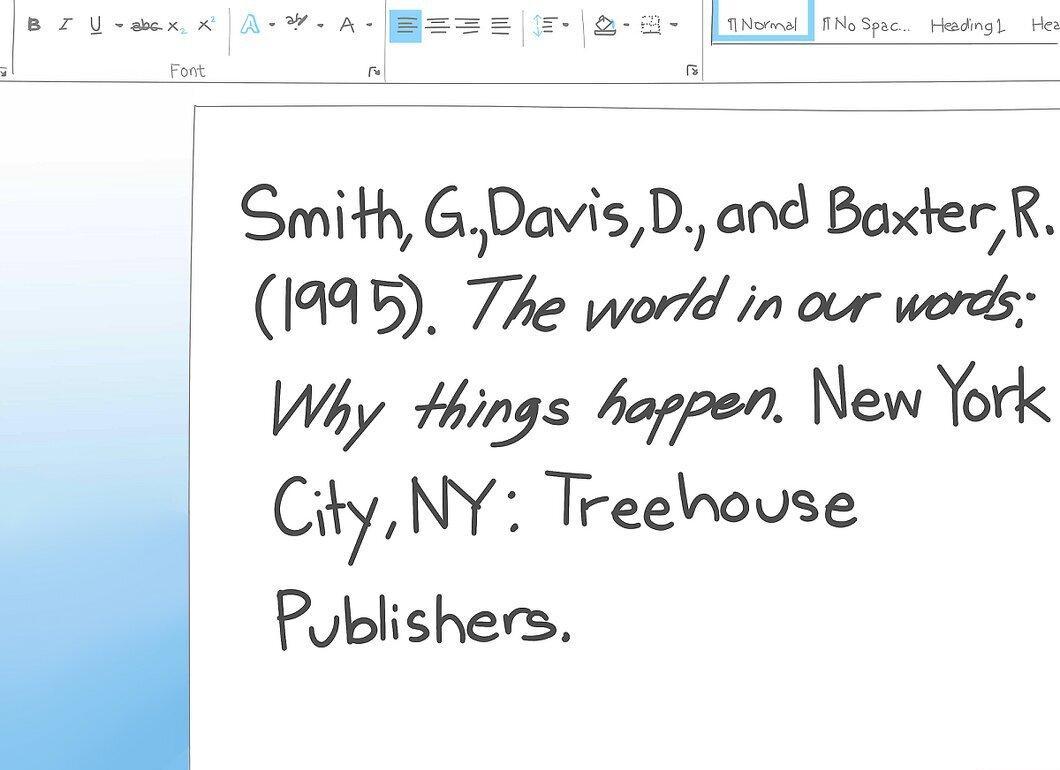
Task: Open the Font dialog launcher
Action: (x=374, y=71)
